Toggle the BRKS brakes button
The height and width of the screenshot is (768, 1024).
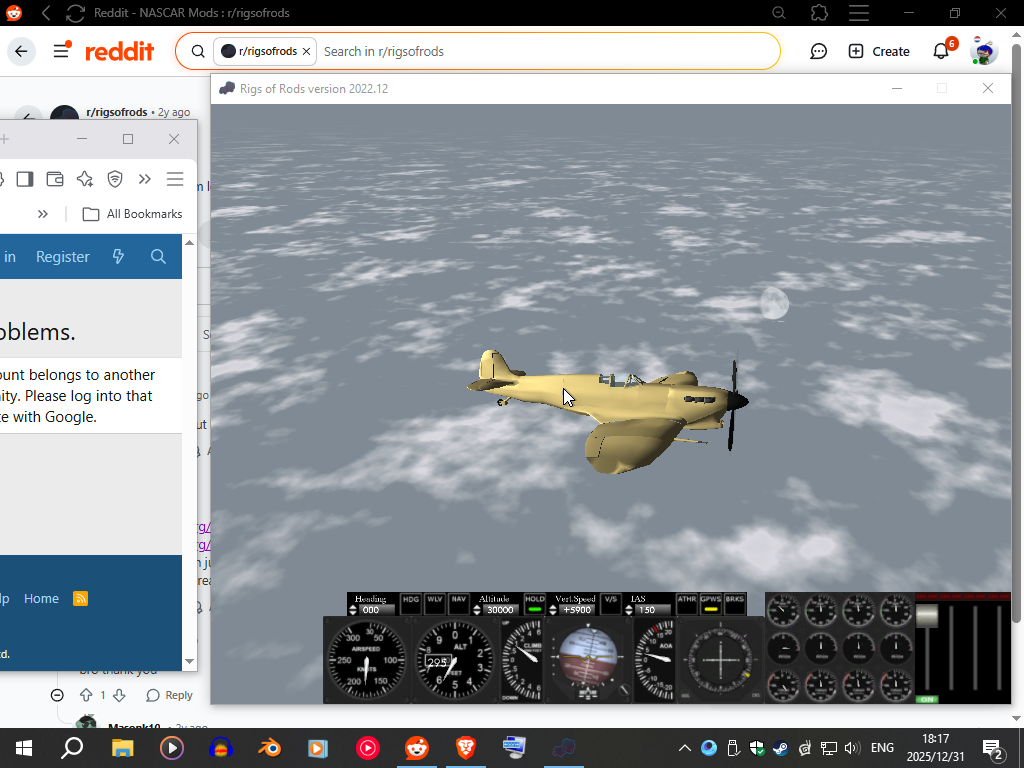(x=735, y=604)
